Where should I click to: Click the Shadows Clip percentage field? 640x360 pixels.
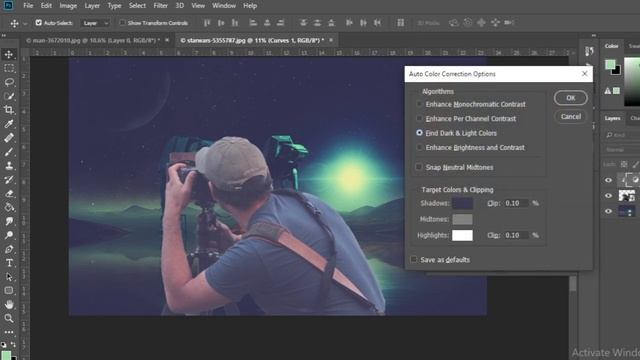click(516, 203)
